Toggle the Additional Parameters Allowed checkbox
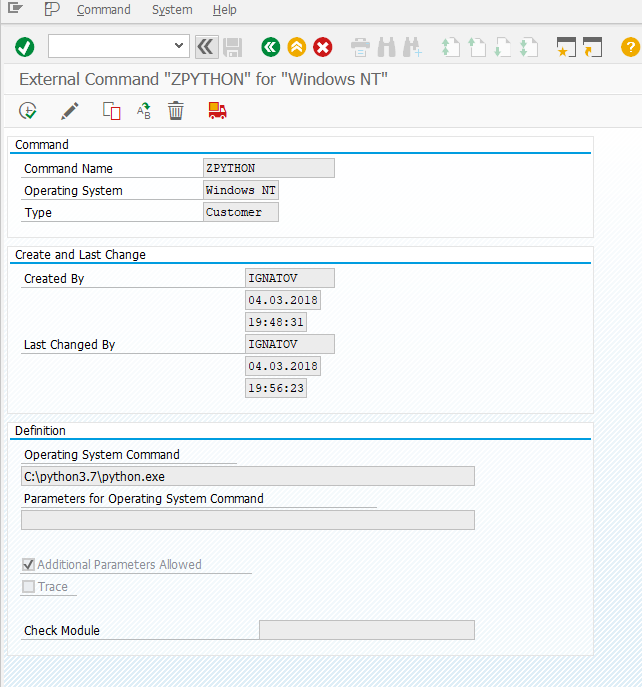Viewport: 642px width, 687px height. 28,564
